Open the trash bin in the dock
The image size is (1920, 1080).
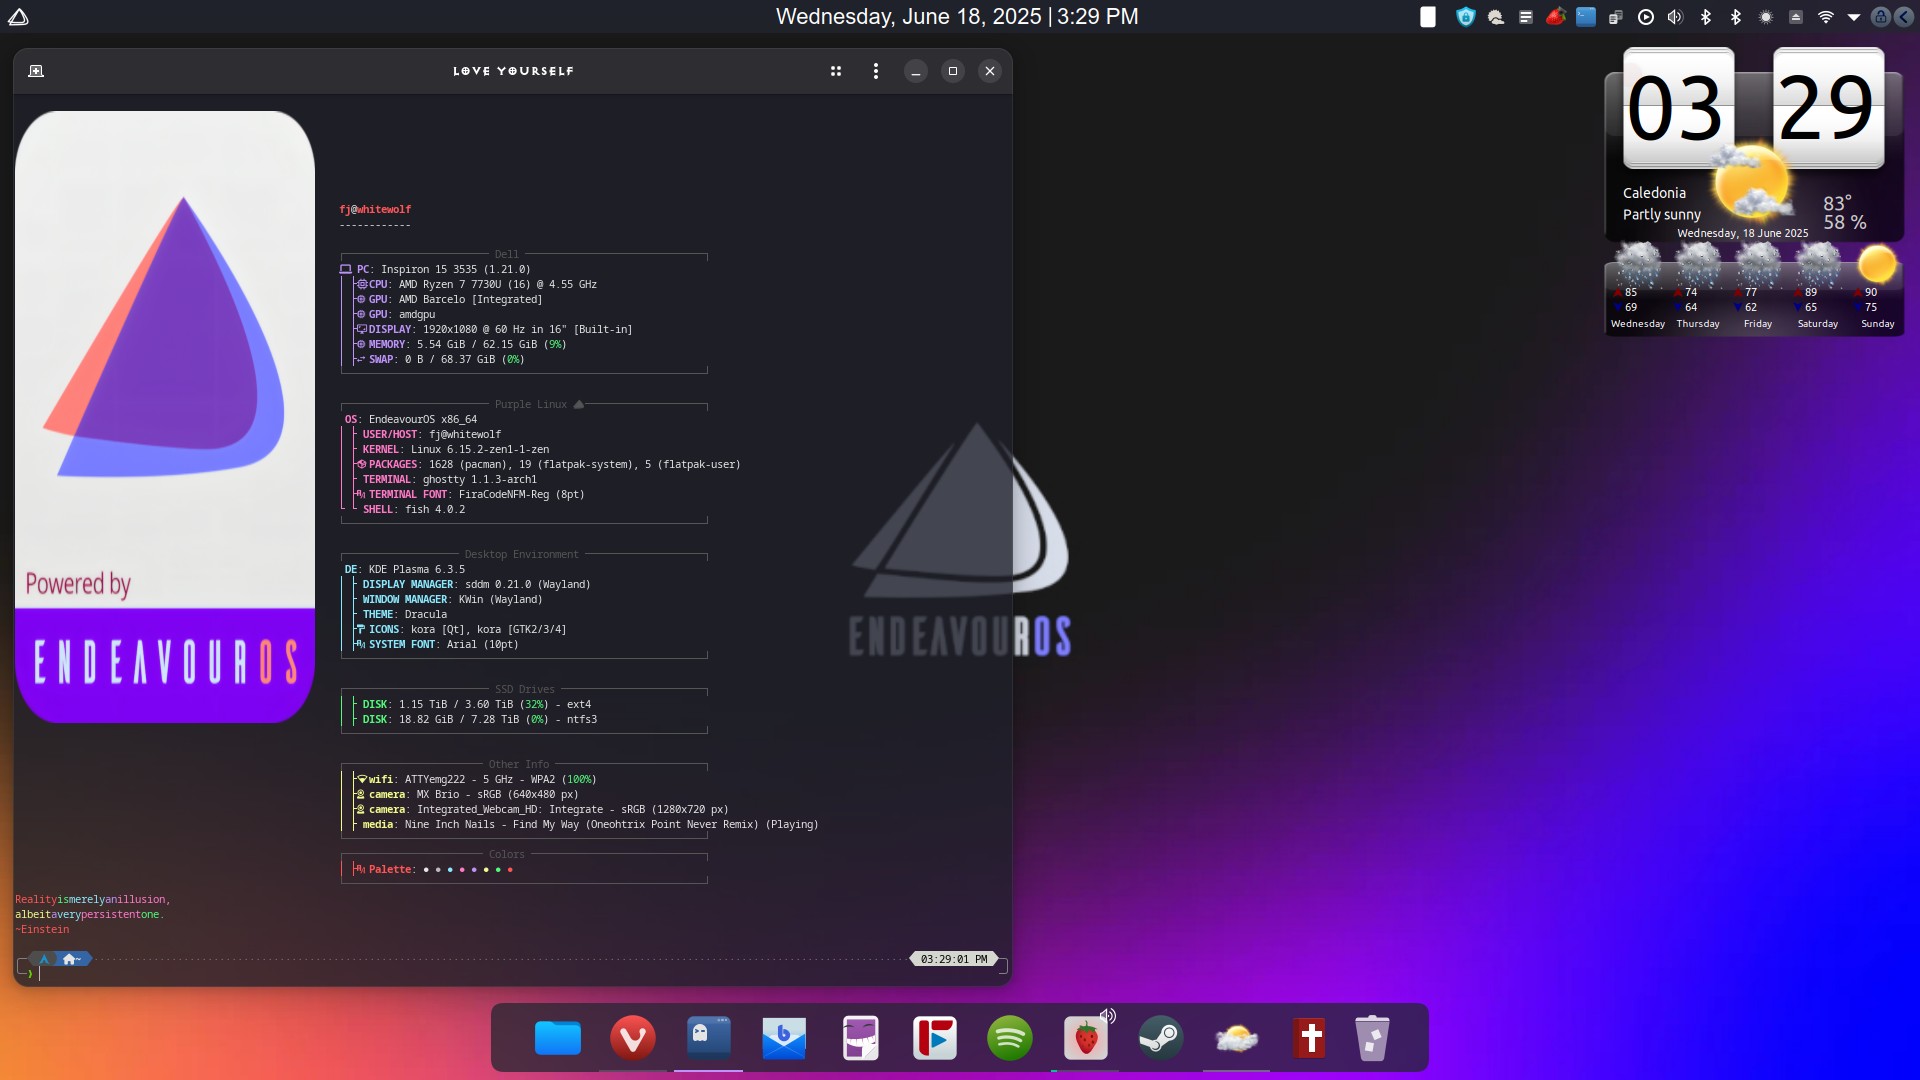[1372, 1037]
